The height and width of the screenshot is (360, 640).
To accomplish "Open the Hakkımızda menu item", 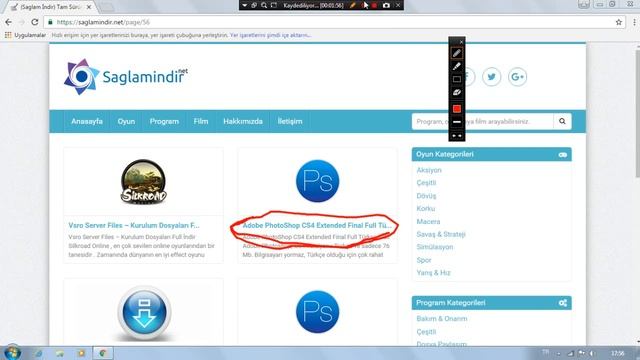I will coord(243,121).
